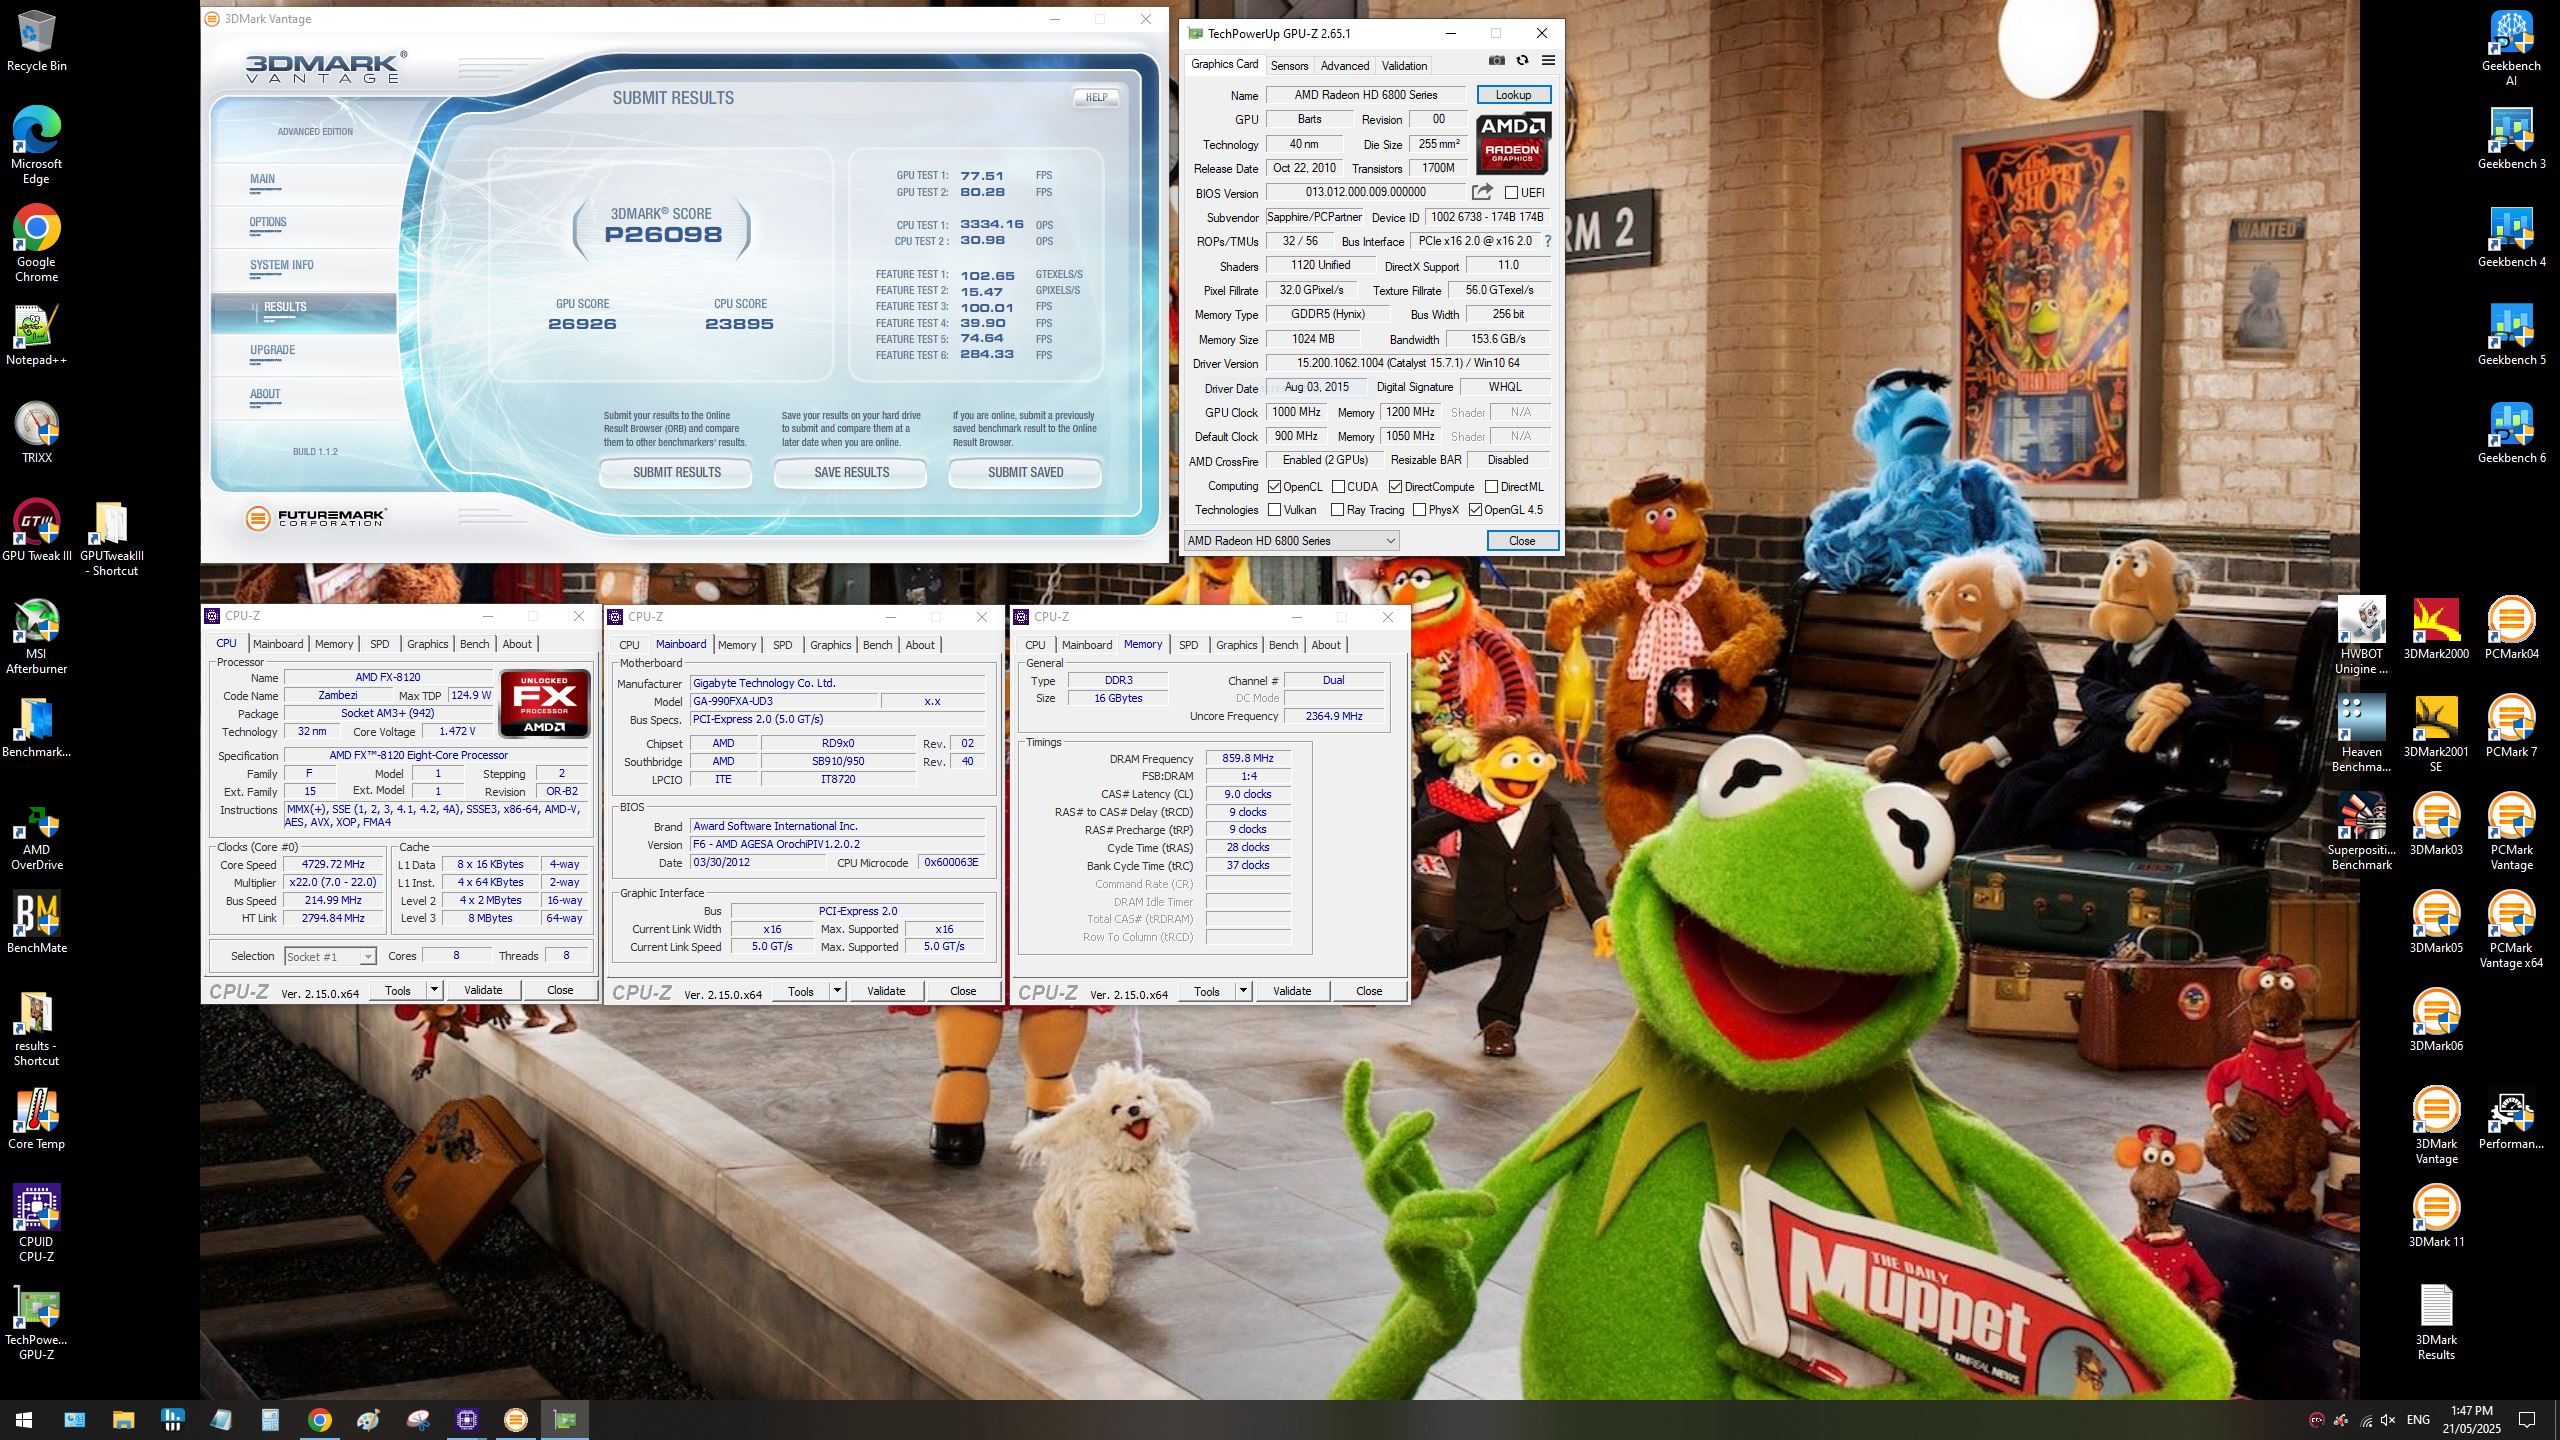
Task: Open Notepad++ desktop icon
Action: coord(36,335)
